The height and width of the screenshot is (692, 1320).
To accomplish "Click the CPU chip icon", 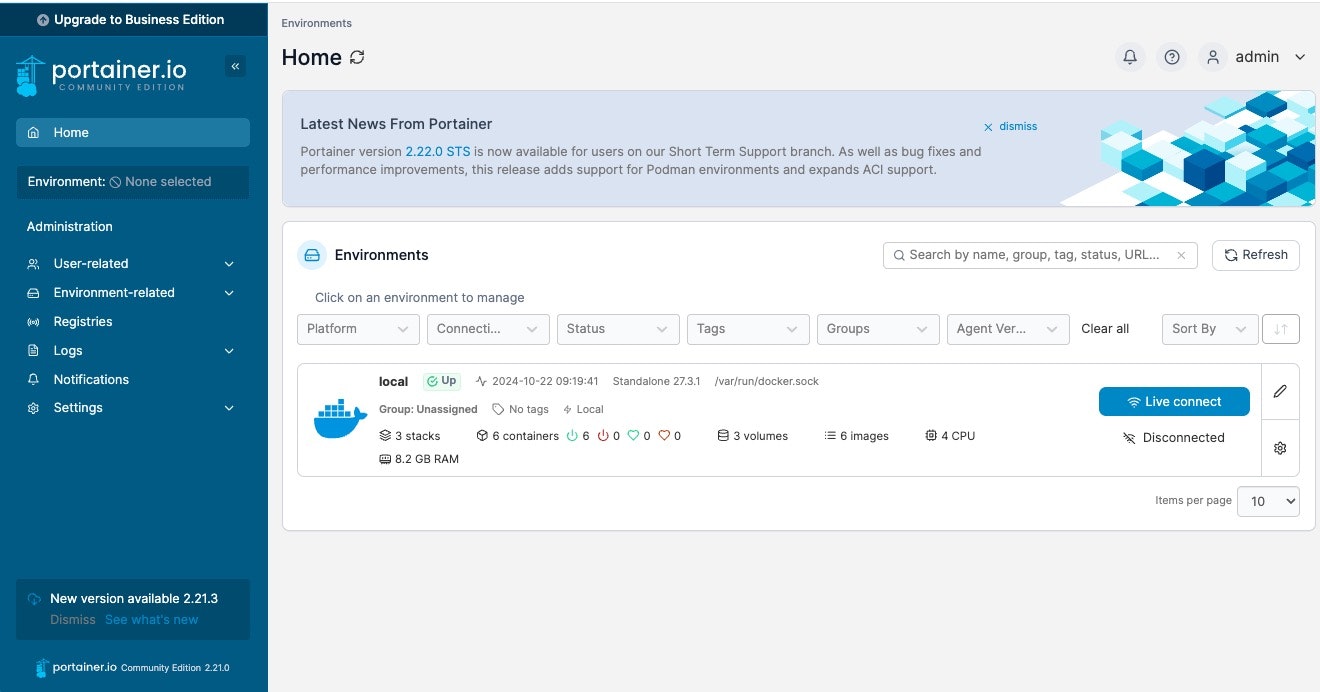I will [931, 436].
